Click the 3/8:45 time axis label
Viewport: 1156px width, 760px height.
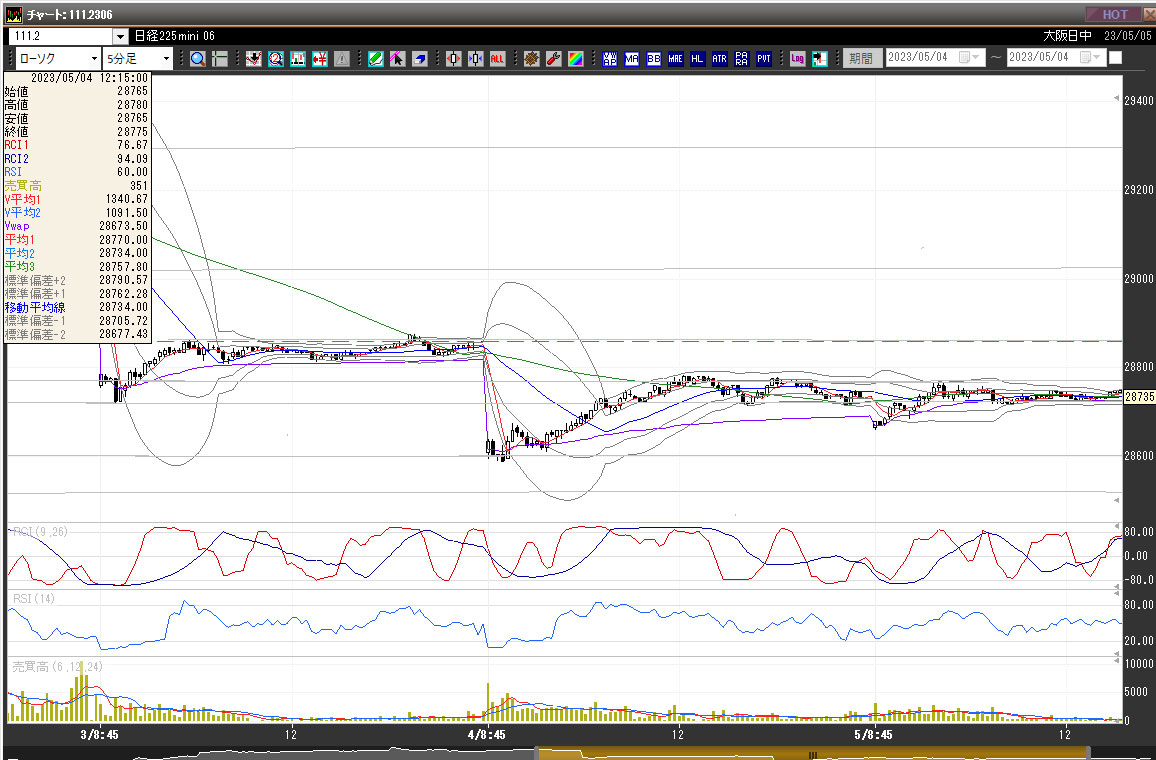100,734
